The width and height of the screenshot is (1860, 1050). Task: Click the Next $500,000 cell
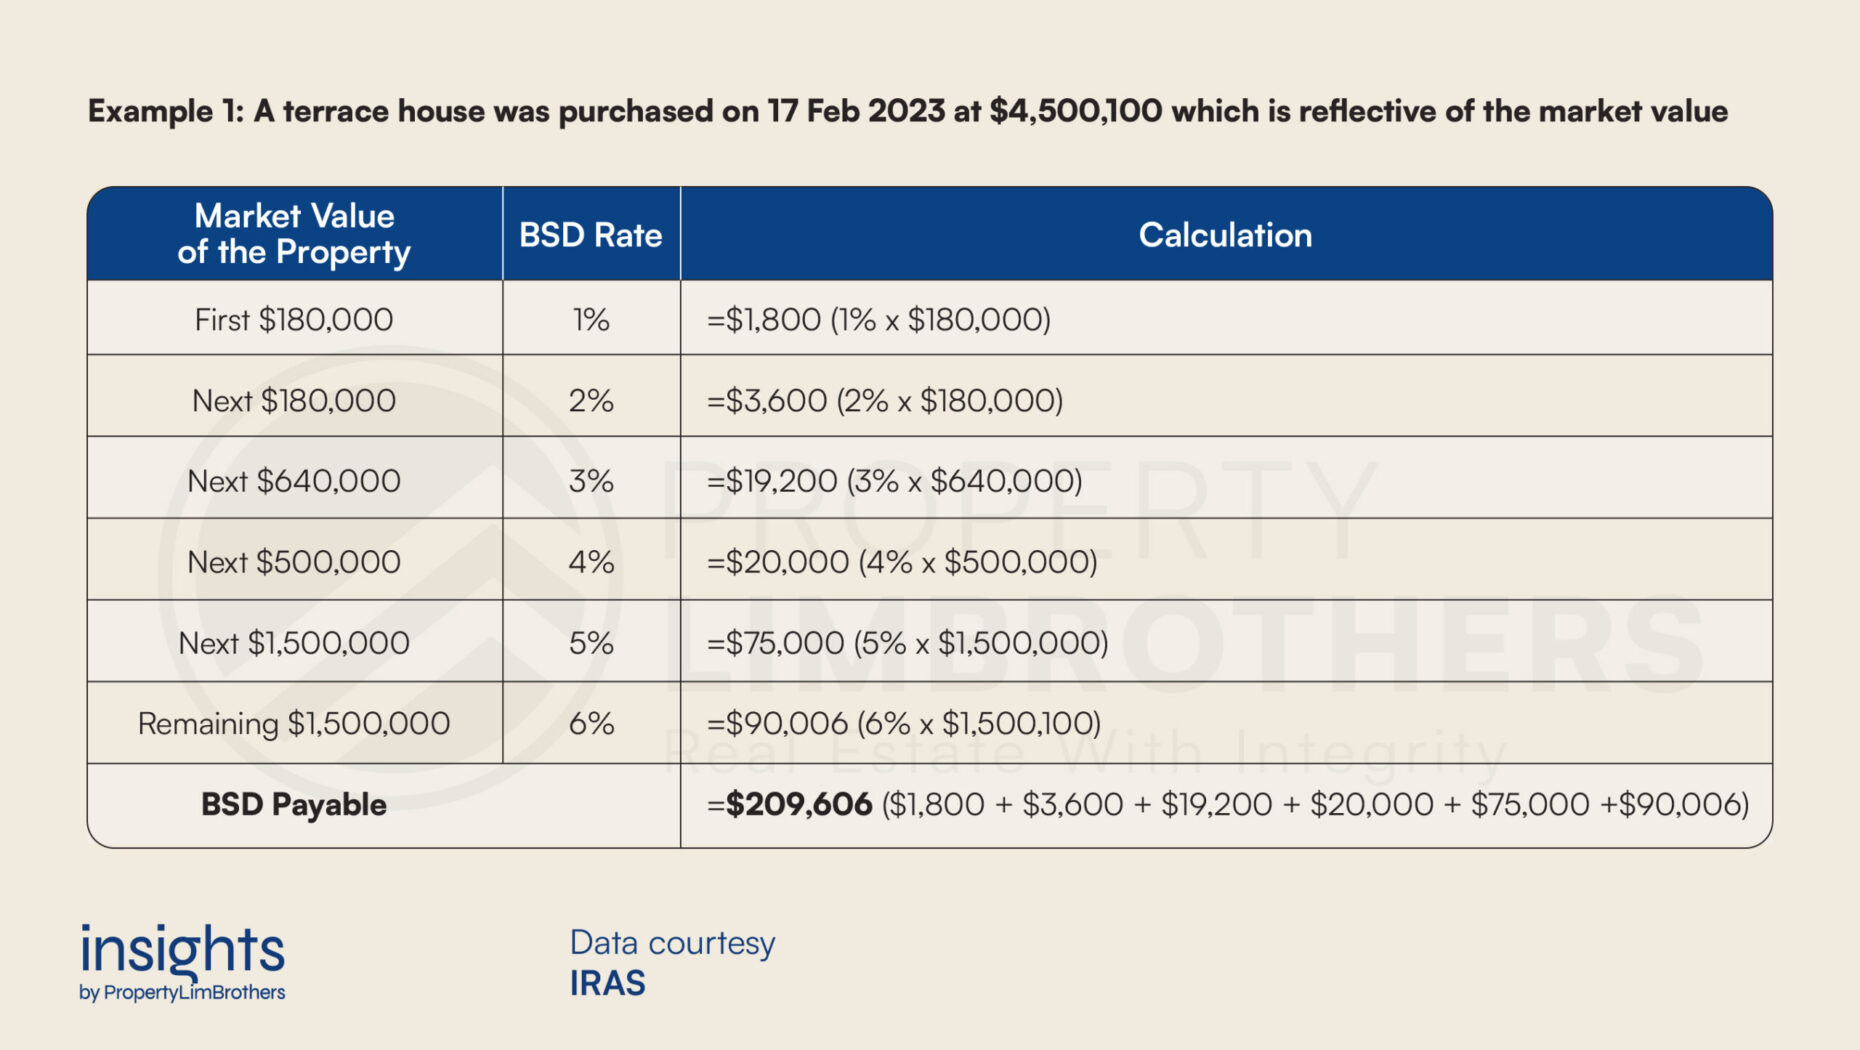click(x=294, y=562)
